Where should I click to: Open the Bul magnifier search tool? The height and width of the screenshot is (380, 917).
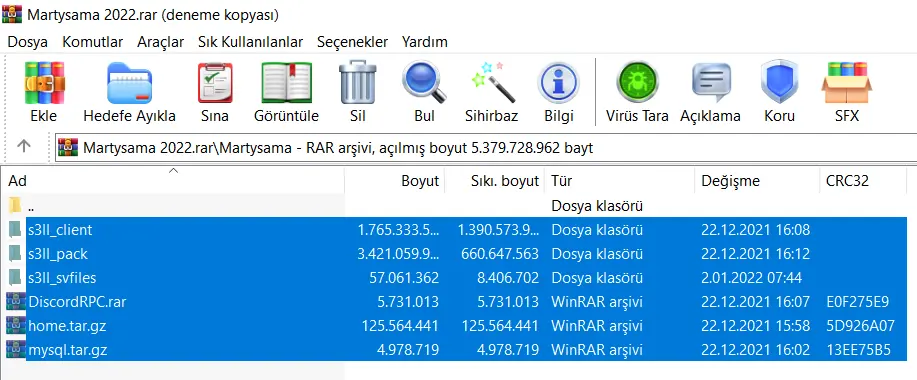(424, 84)
